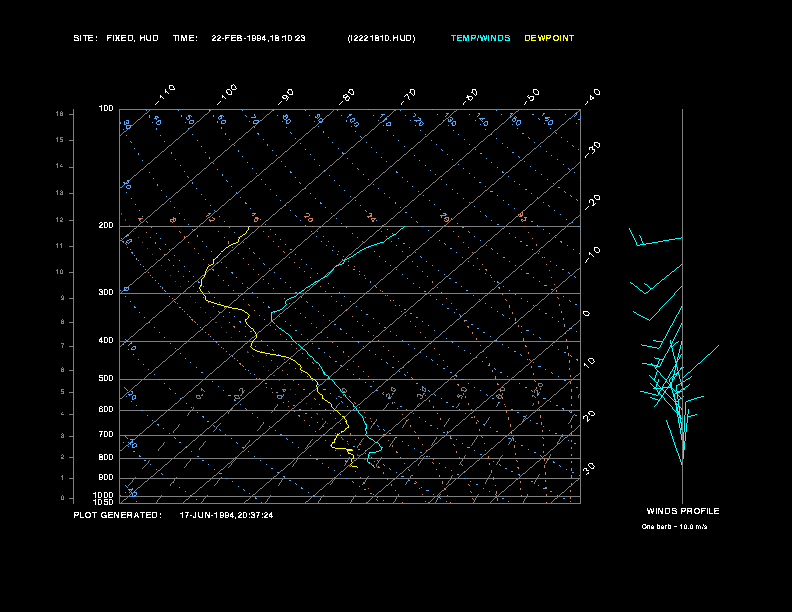792x612 pixels.
Task: Select the TIME: header label
Action: pos(185,38)
